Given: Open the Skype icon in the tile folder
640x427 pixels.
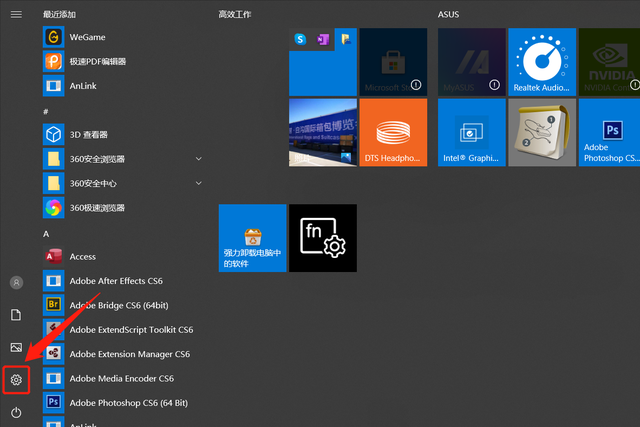Looking at the screenshot, I should [300, 39].
